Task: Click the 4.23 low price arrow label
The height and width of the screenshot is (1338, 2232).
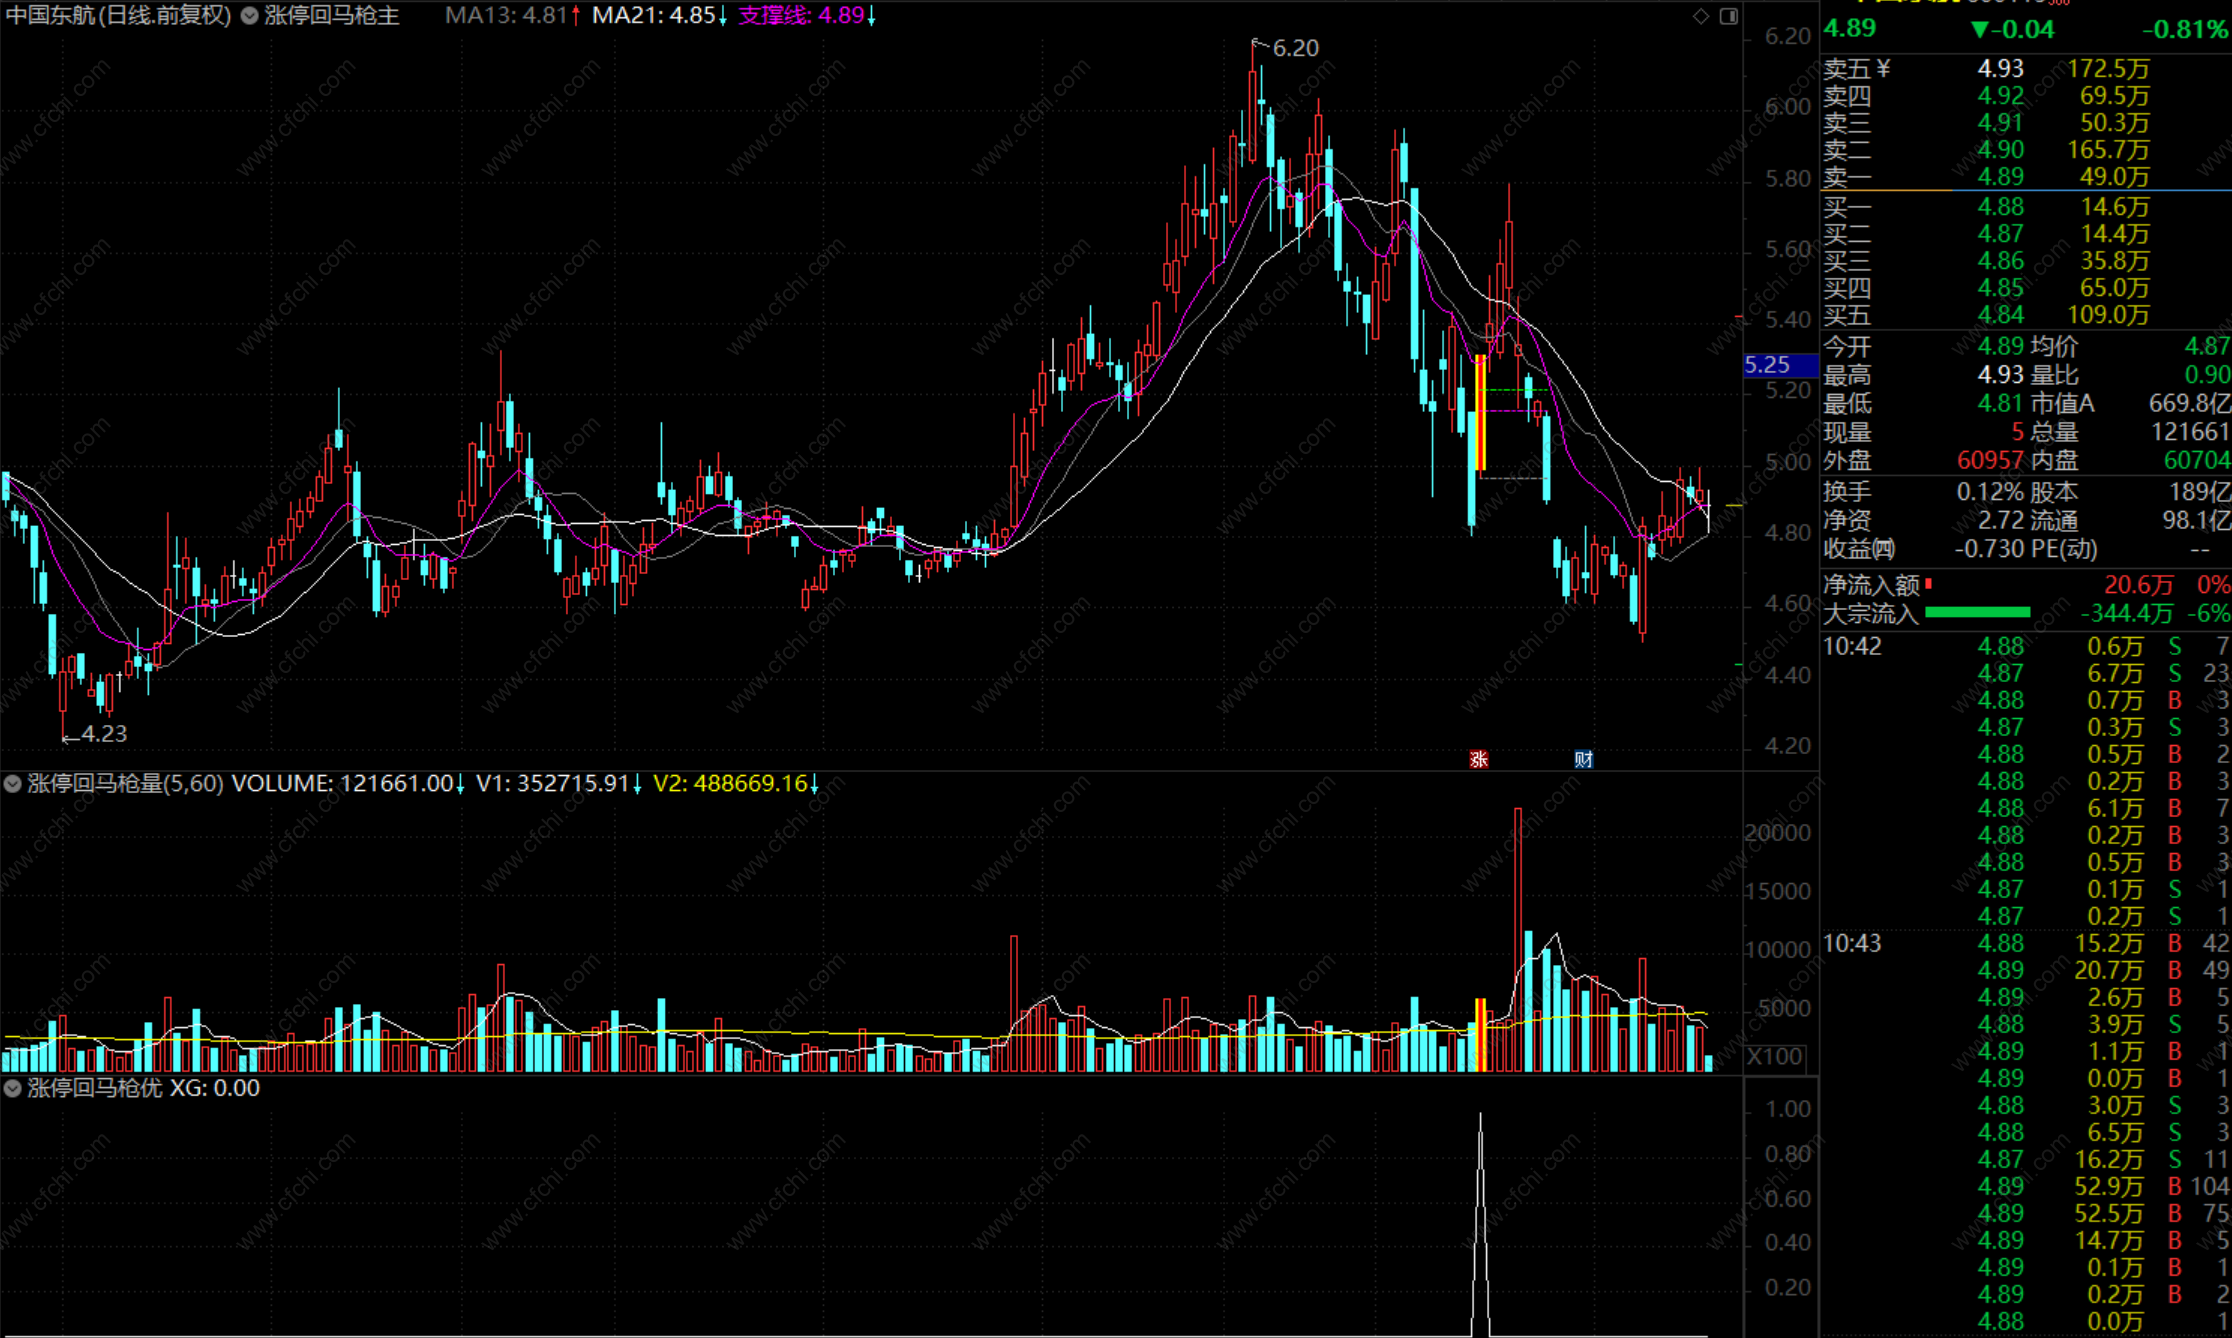Action: (x=103, y=734)
